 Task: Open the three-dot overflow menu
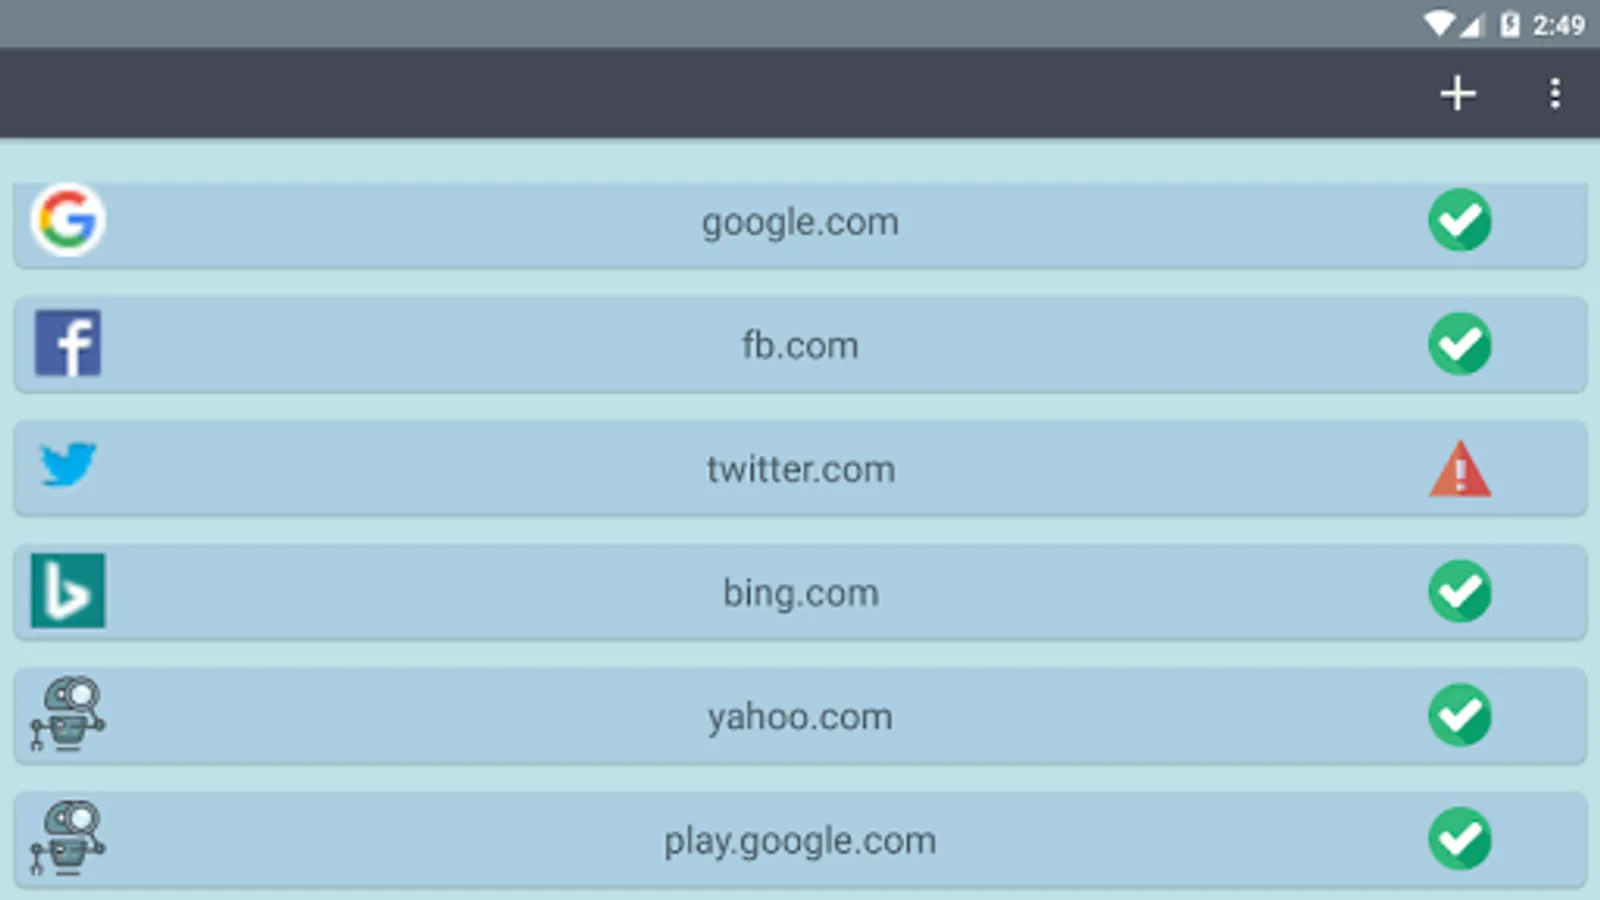tap(1554, 93)
